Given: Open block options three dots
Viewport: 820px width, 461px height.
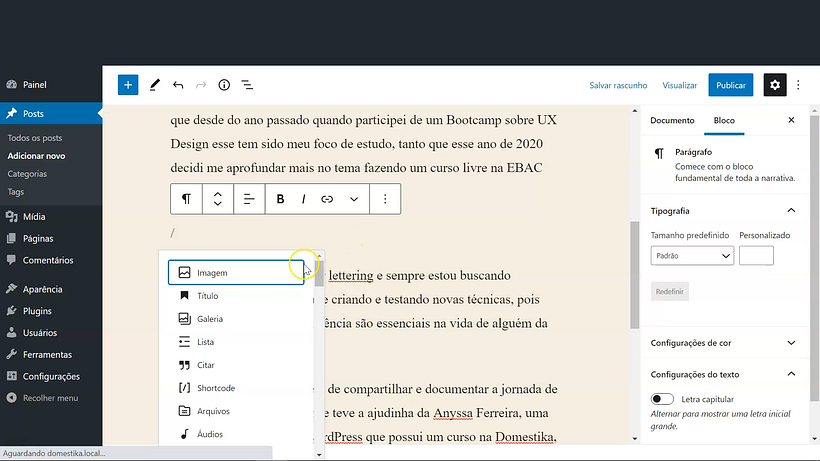Looking at the screenshot, I should click(385, 199).
